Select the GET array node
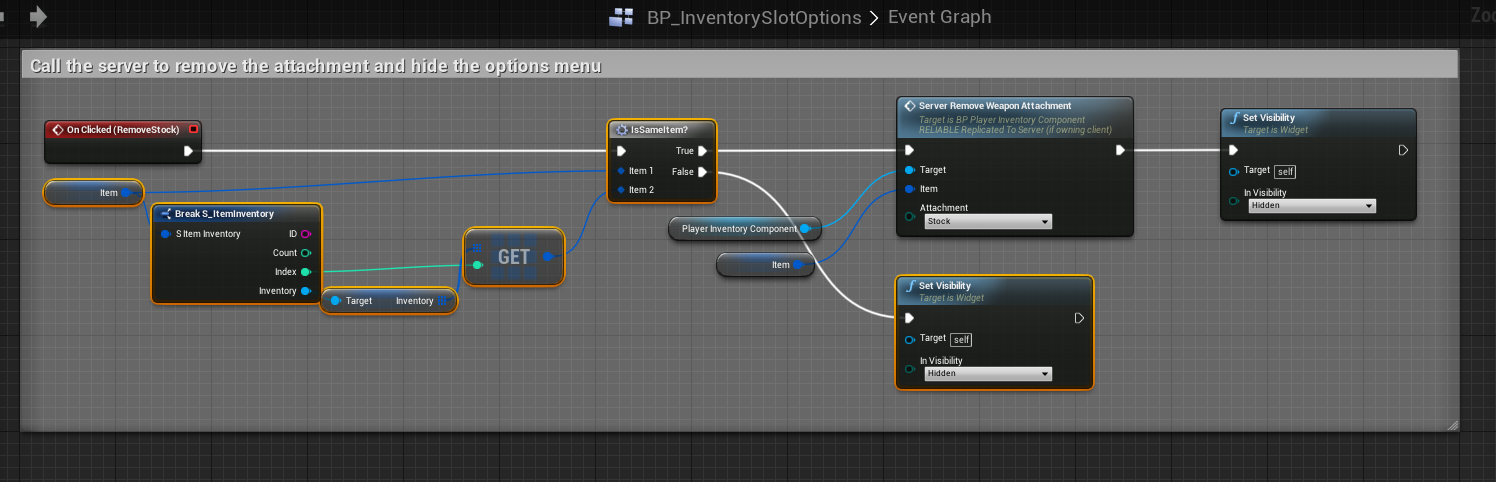Screen dimensions: 1496x482 (514, 257)
